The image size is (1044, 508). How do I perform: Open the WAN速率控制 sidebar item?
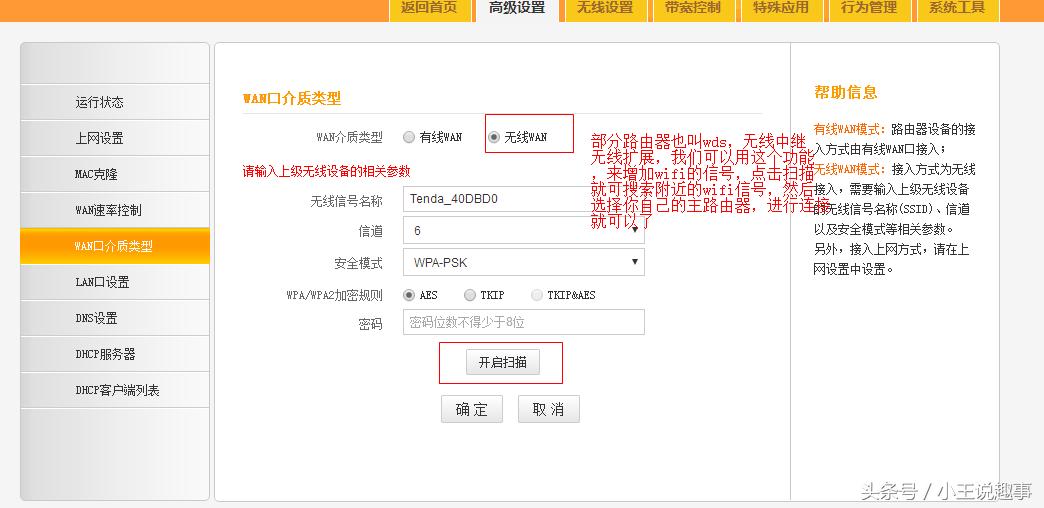pos(115,210)
